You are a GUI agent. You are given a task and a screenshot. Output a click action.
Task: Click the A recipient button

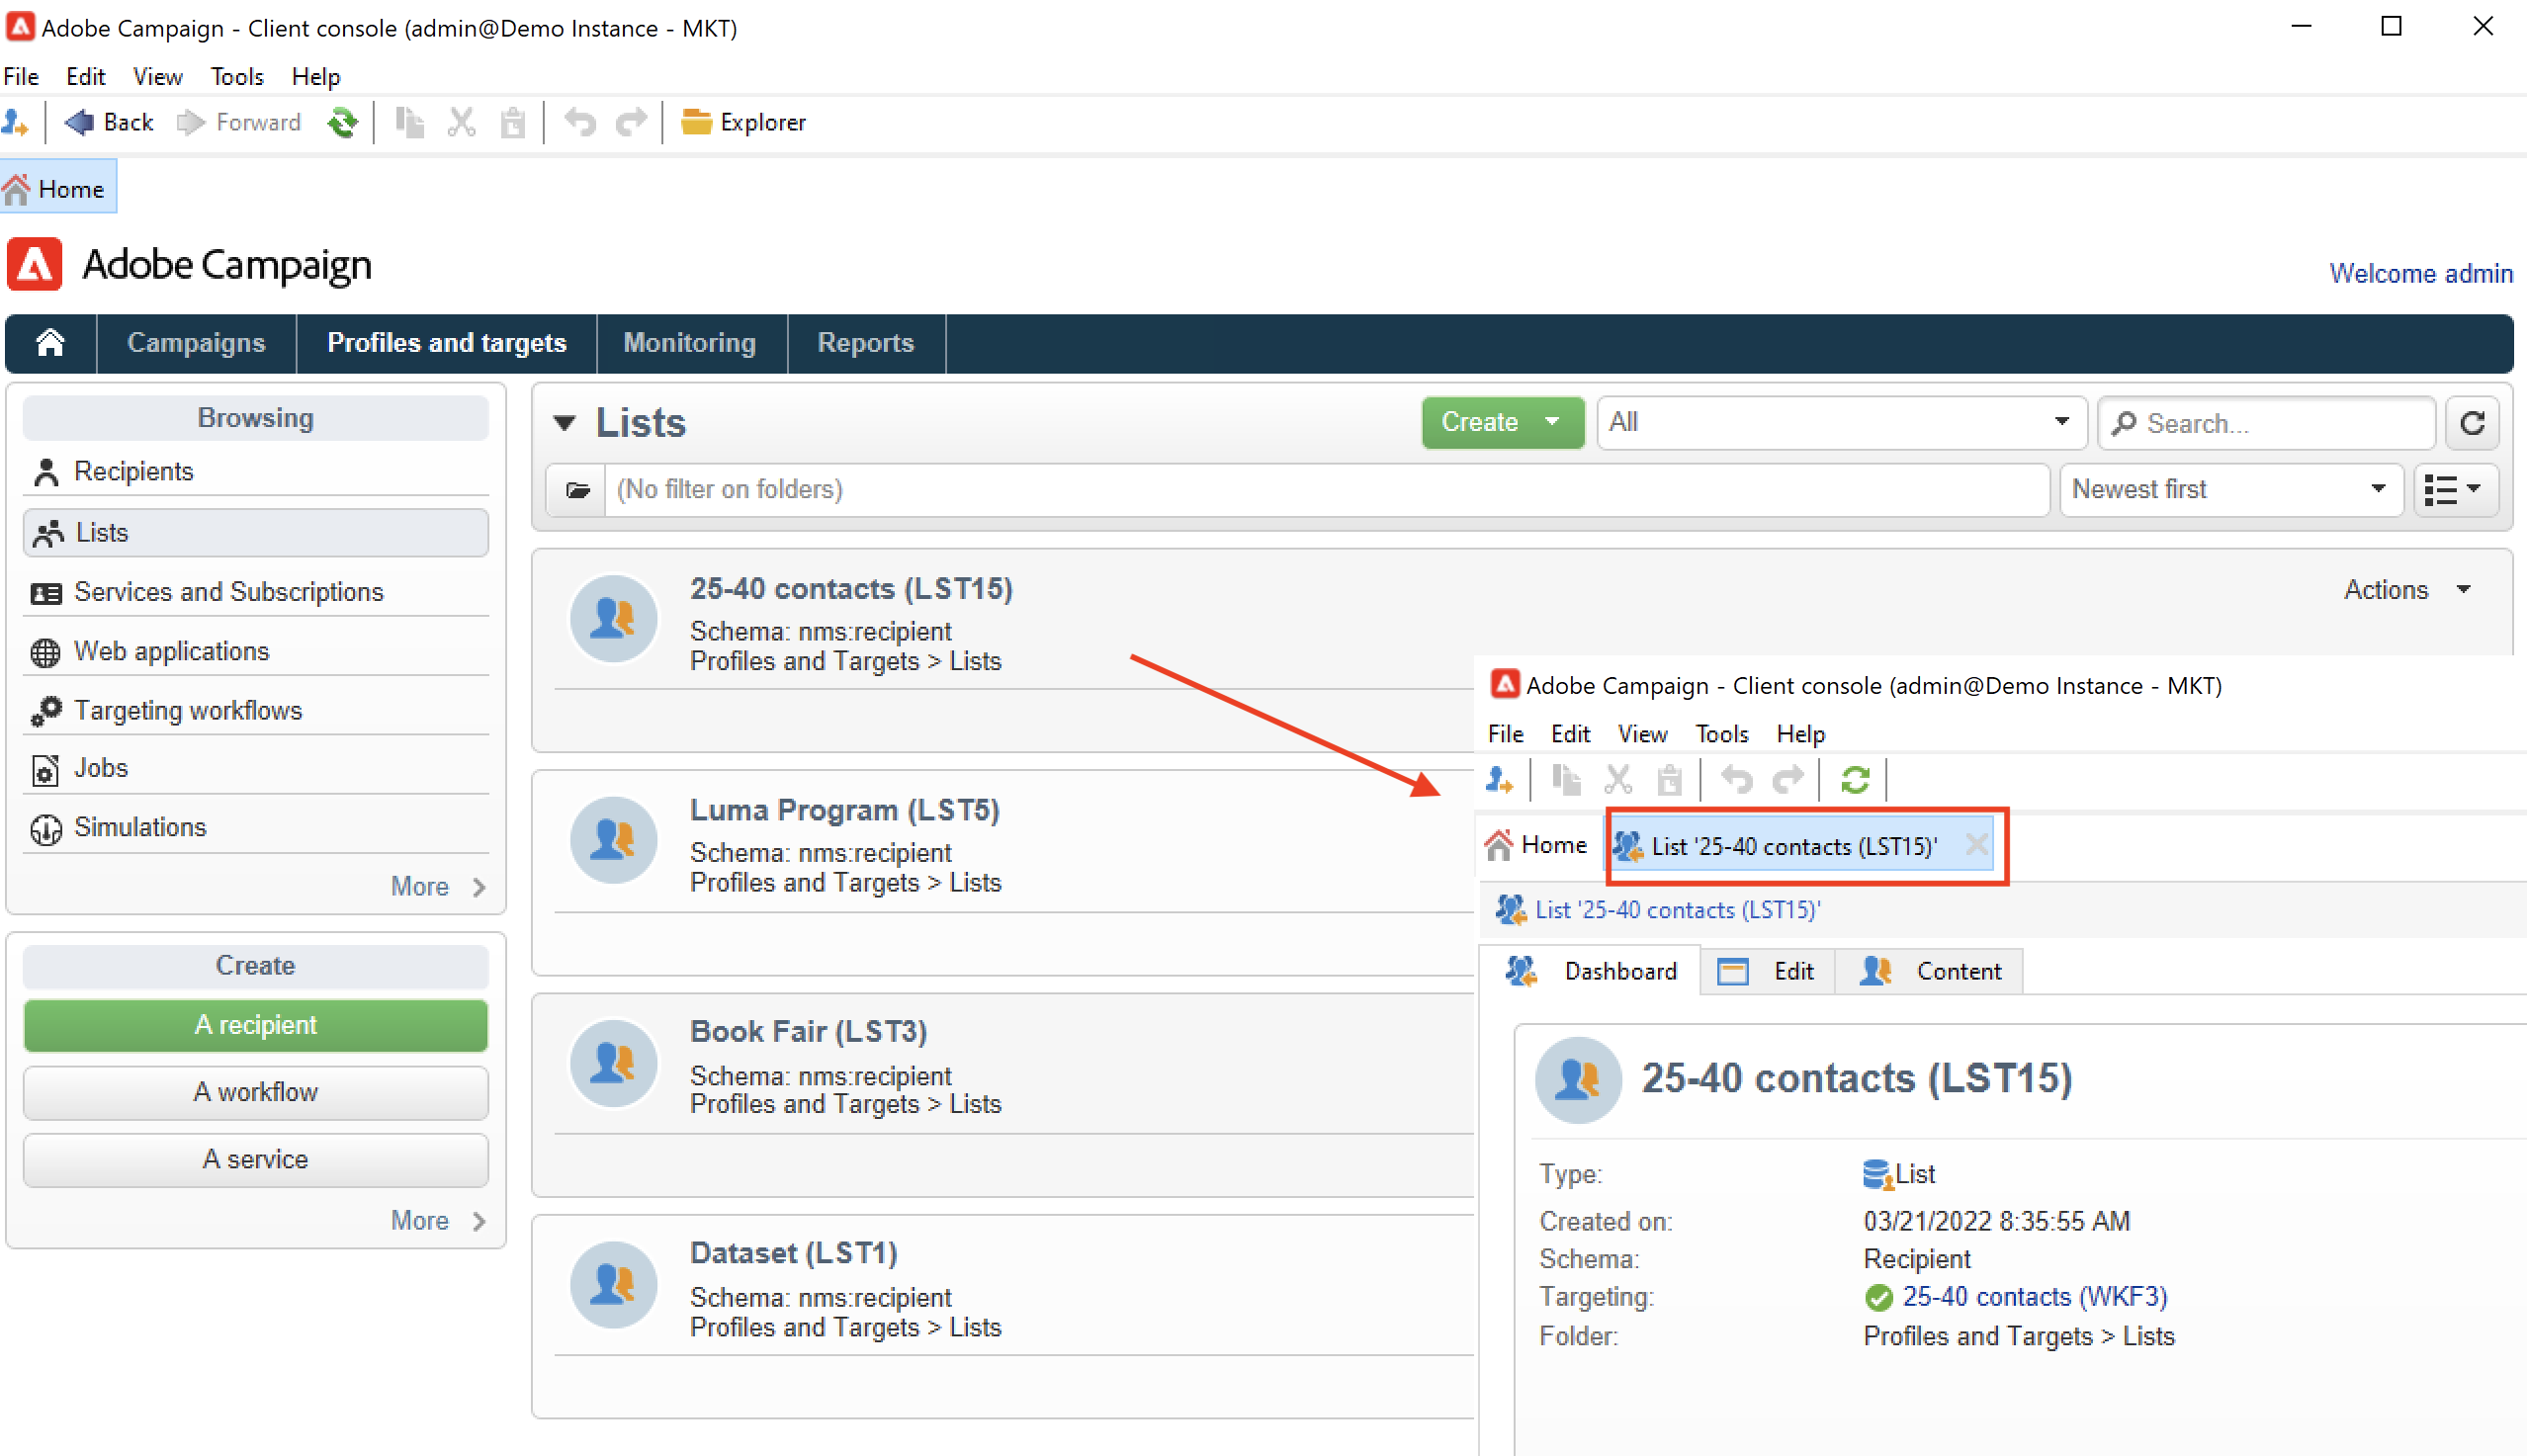[255, 1025]
